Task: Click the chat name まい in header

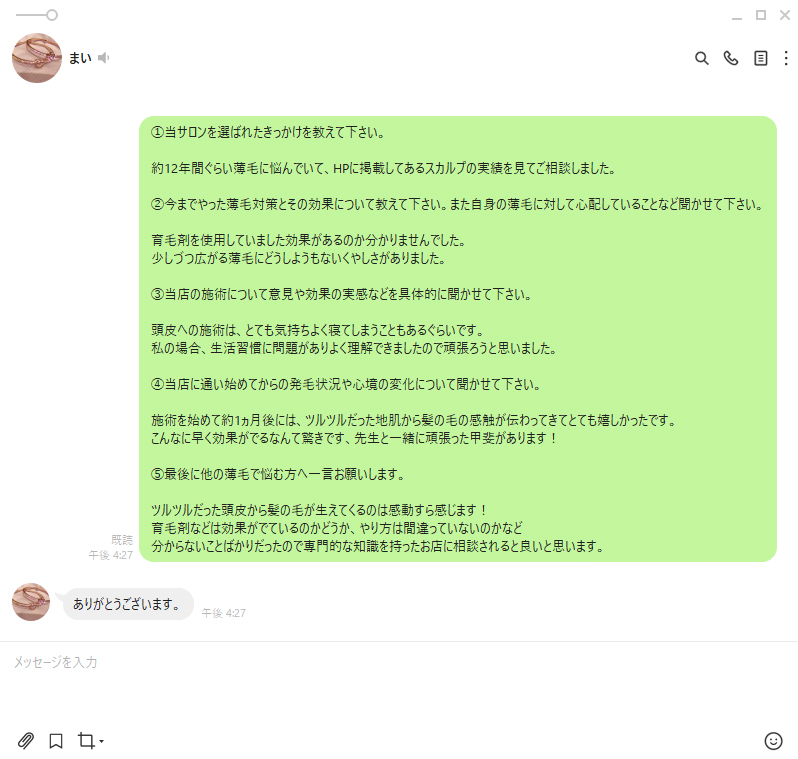Action: 80,58
